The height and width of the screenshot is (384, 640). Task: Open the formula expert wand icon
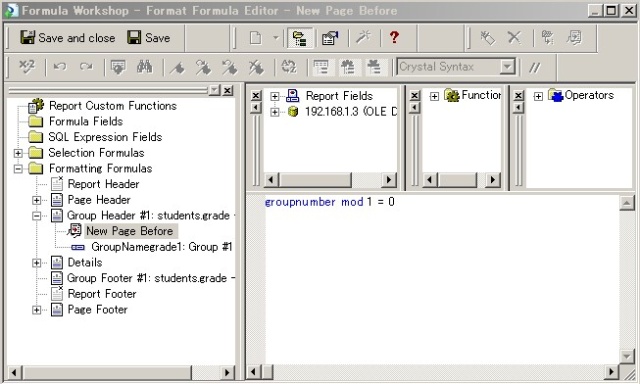(x=362, y=38)
